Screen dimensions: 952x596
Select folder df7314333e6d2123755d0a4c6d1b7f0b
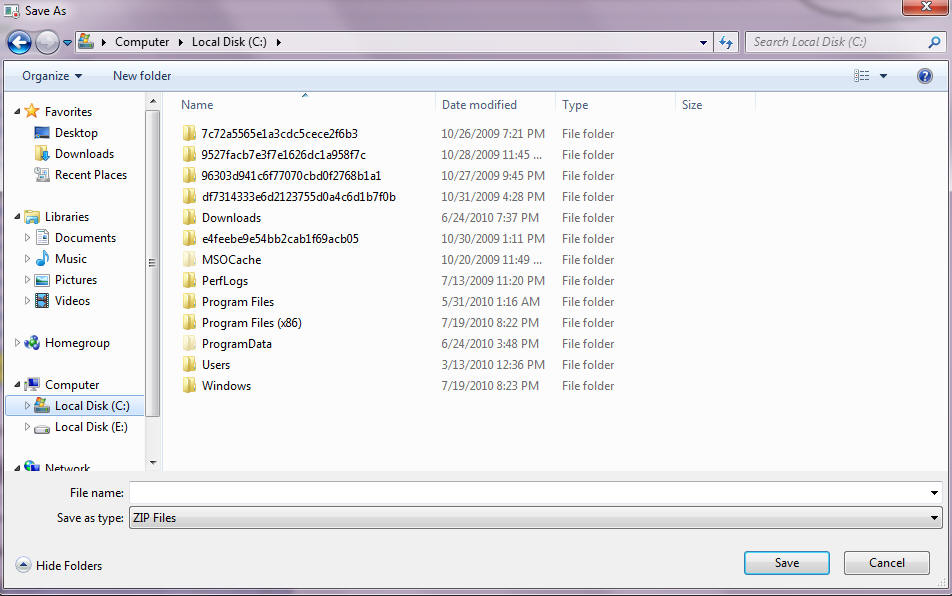pyautogui.click(x=299, y=197)
